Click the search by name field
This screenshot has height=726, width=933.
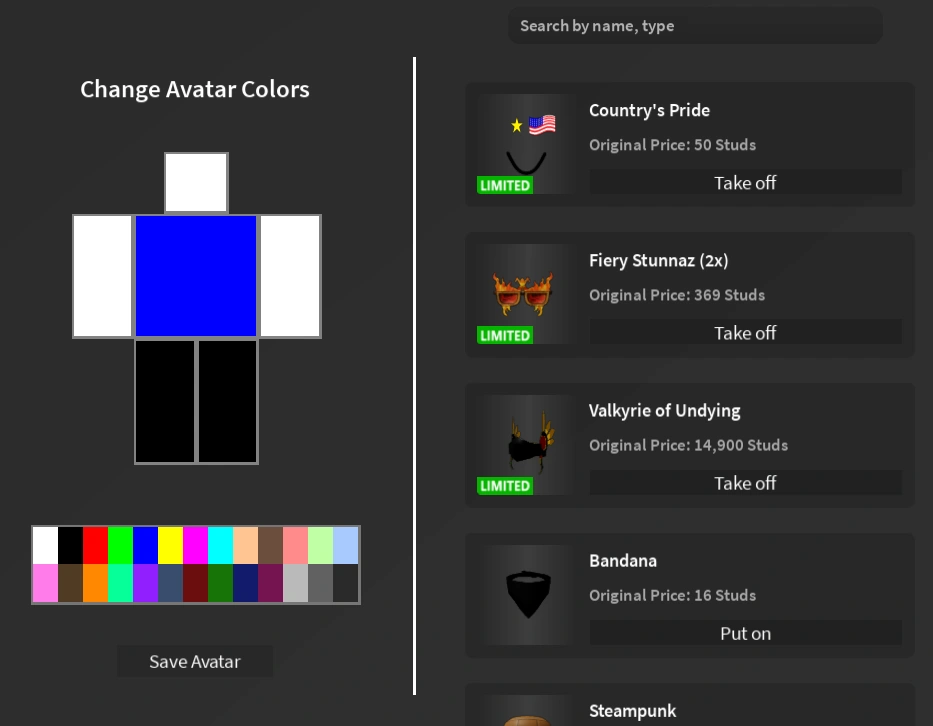pyautogui.click(x=694, y=25)
